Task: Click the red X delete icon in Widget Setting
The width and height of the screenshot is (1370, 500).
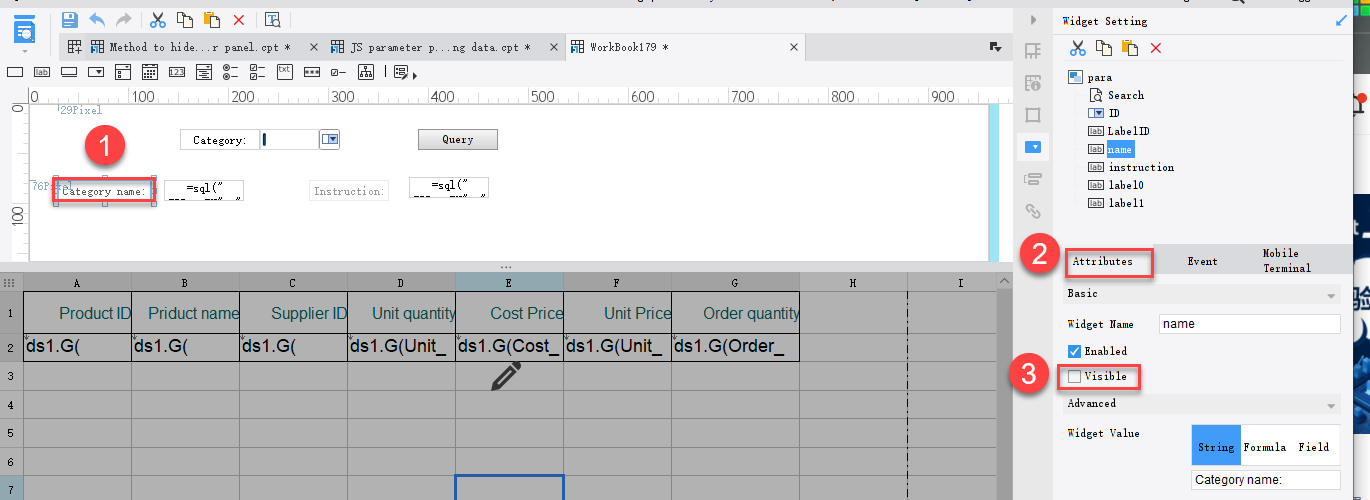Action: (1156, 48)
